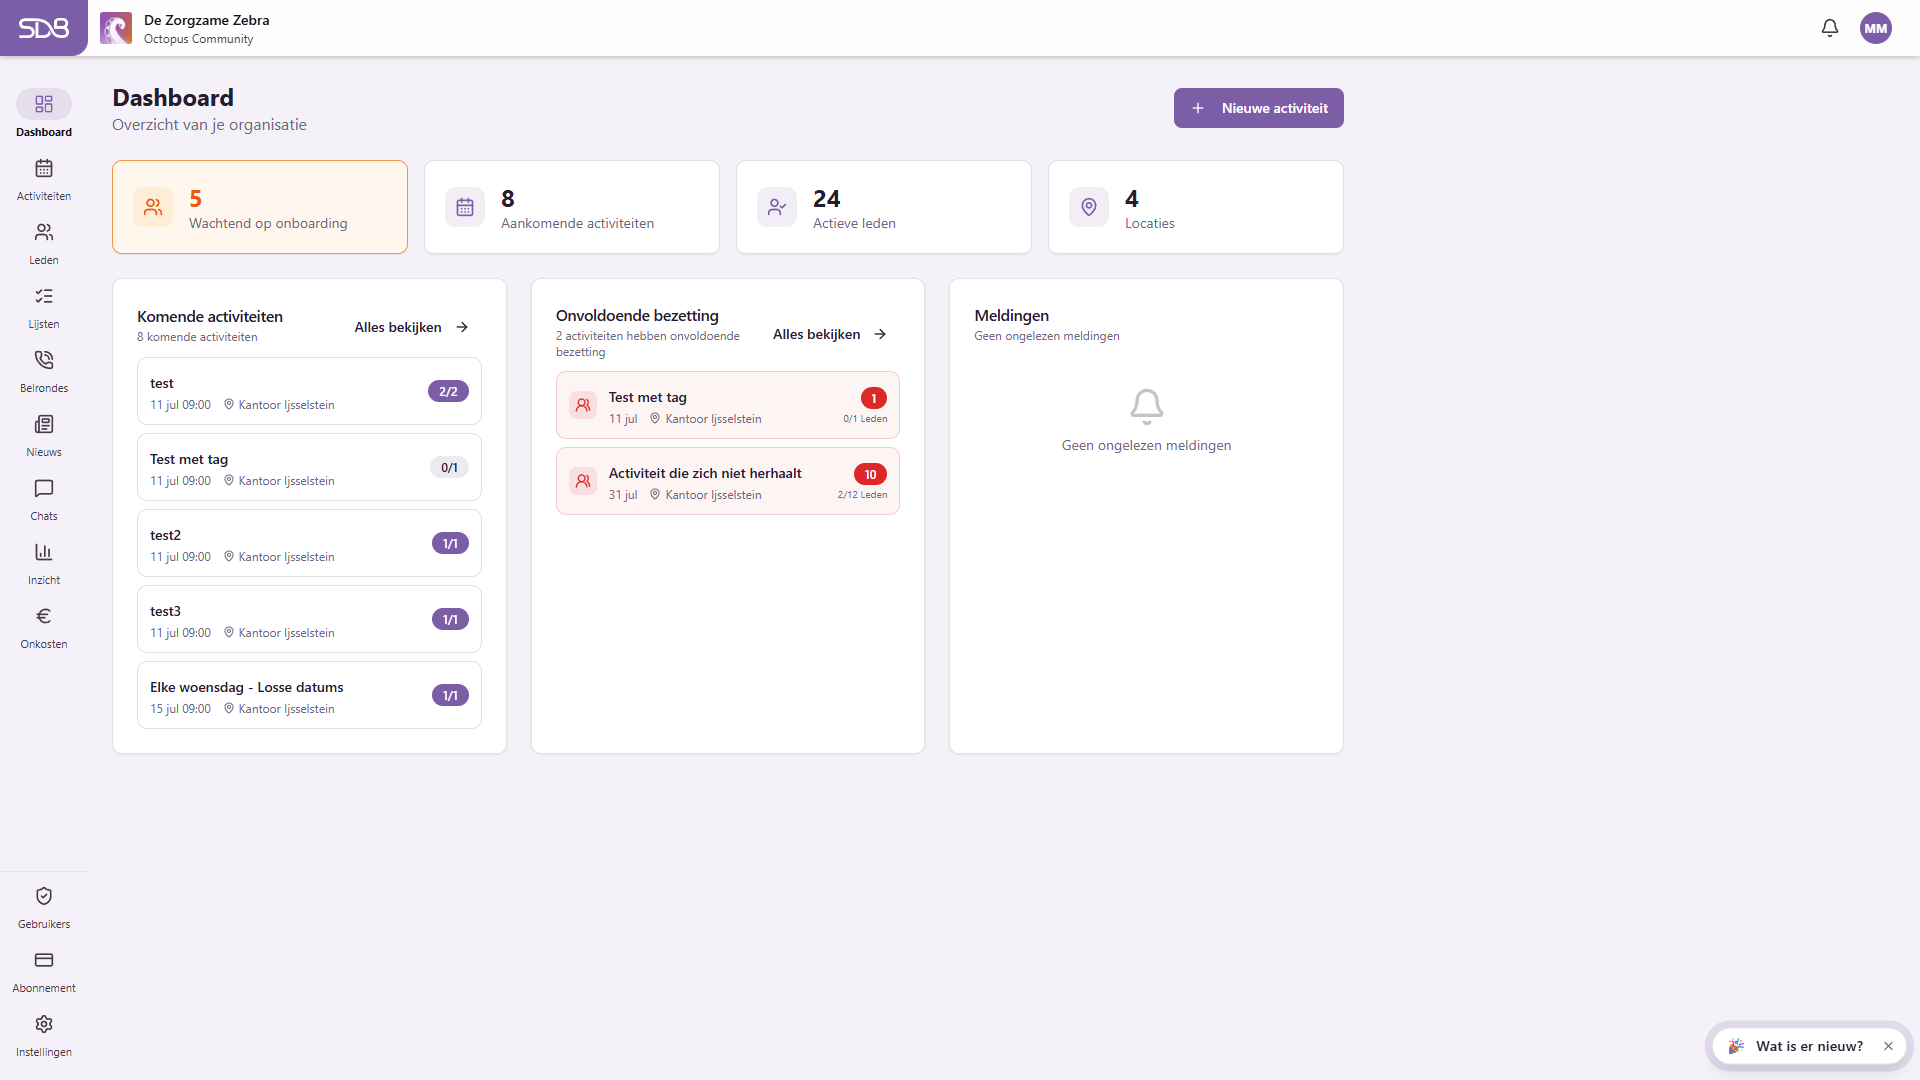Click red people icon on Activiteit die zich niet herhaalt
The width and height of the screenshot is (1920, 1080).
click(583, 481)
